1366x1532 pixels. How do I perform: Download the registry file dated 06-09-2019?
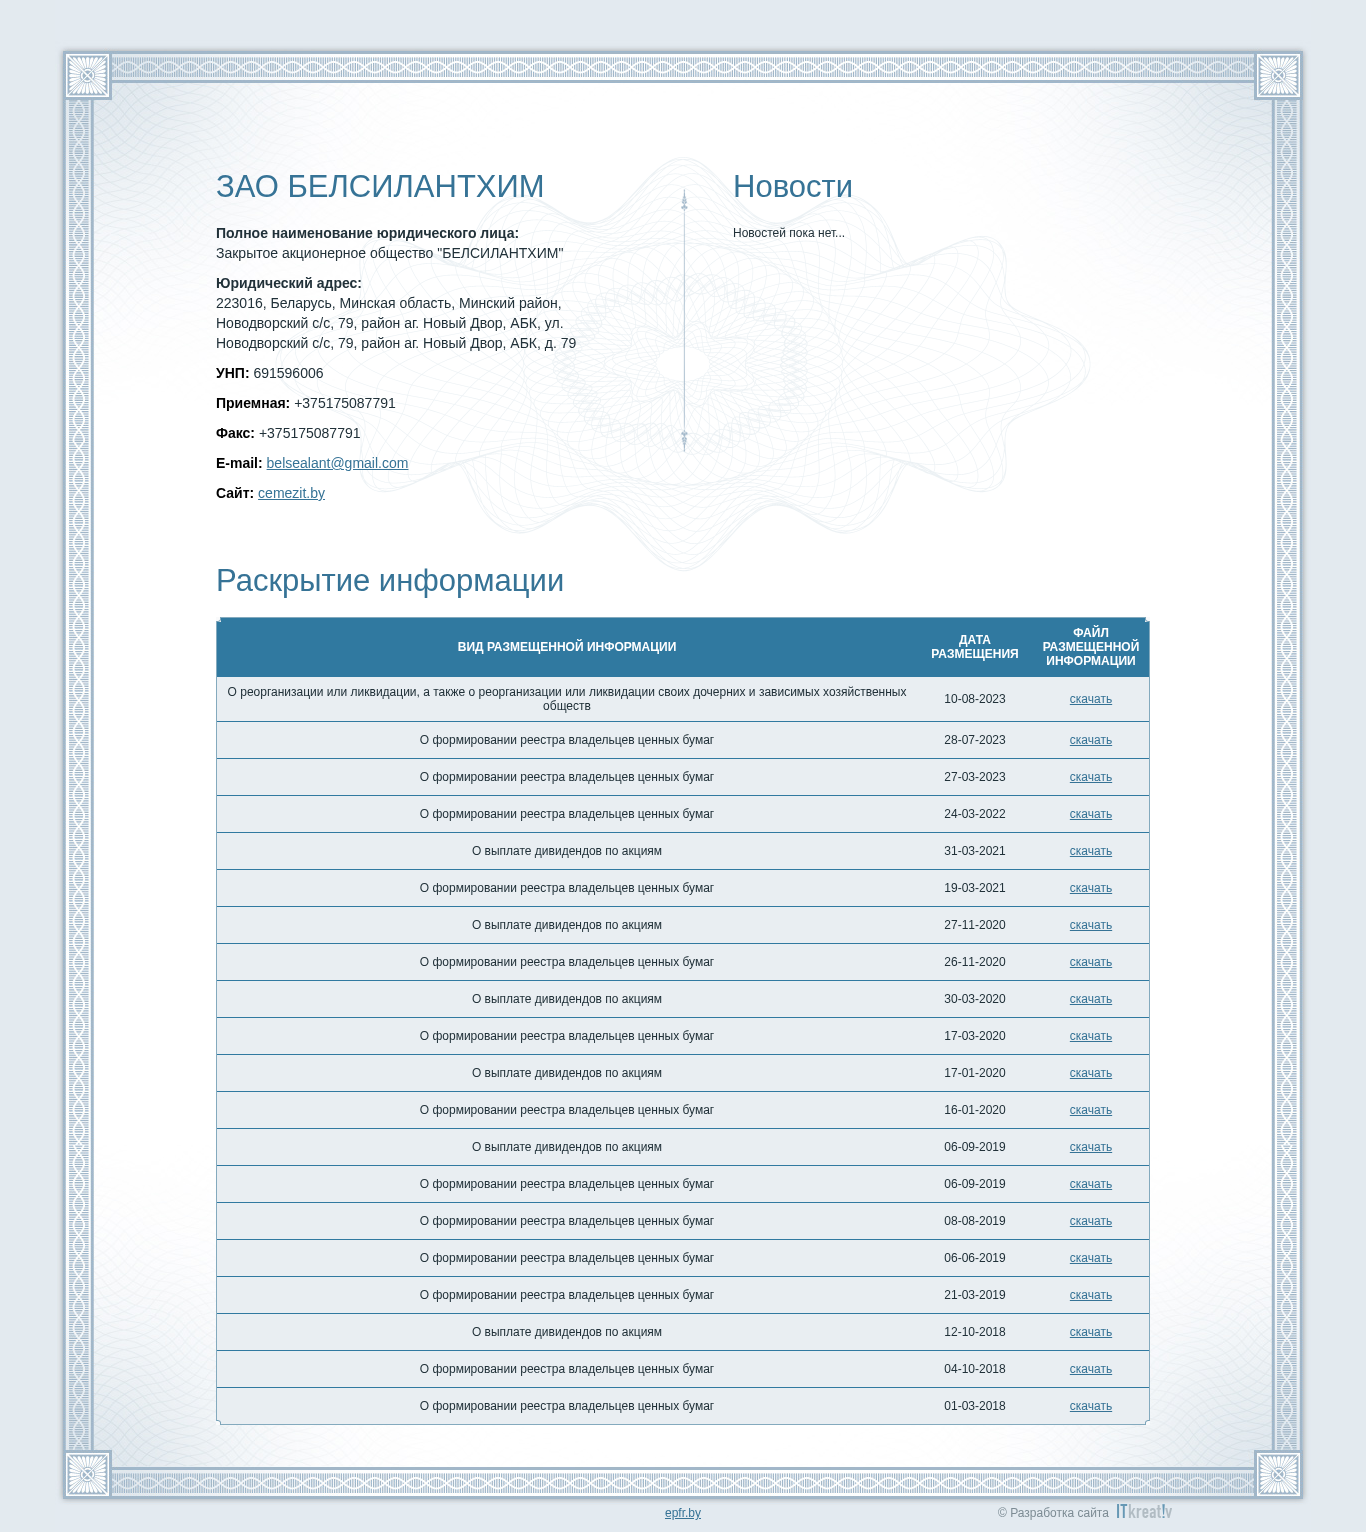[1090, 1184]
